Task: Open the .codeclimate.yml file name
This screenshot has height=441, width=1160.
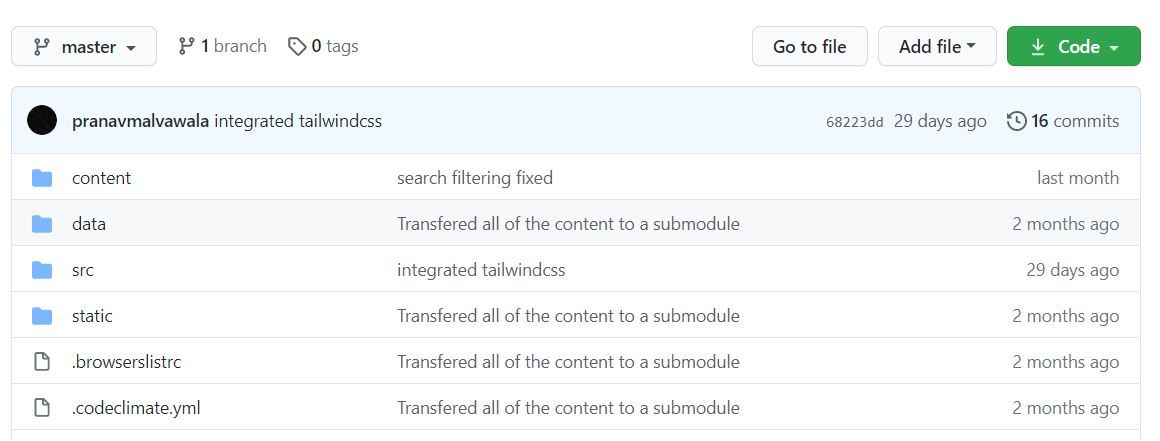Action: coord(136,408)
